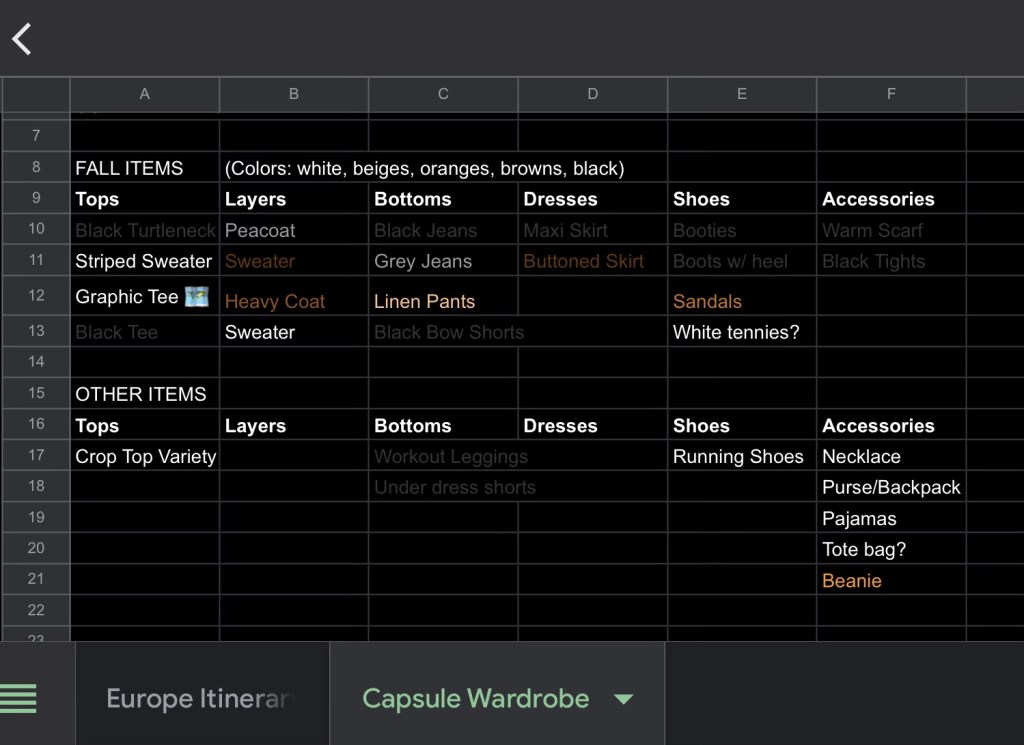The width and height of the screenshot is (1024, 745).
Task: Select the Striped Sweater cell
Action: pos(144,261)
